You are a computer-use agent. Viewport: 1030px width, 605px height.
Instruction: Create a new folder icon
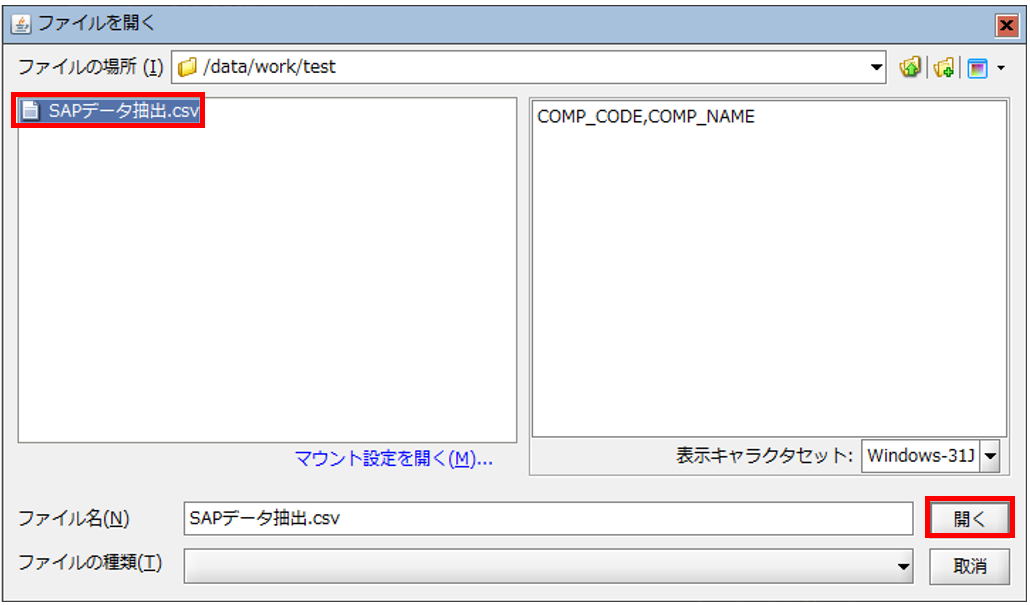coord(943,68)
